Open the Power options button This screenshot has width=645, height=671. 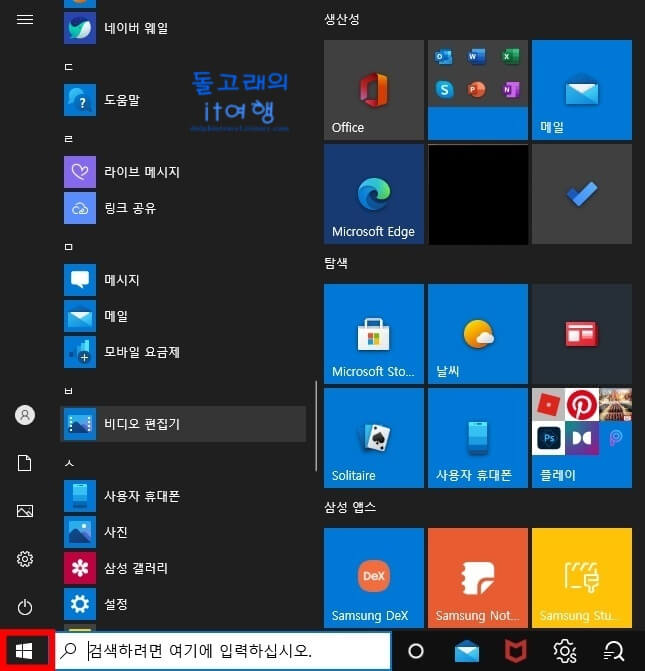pos(25,607)
